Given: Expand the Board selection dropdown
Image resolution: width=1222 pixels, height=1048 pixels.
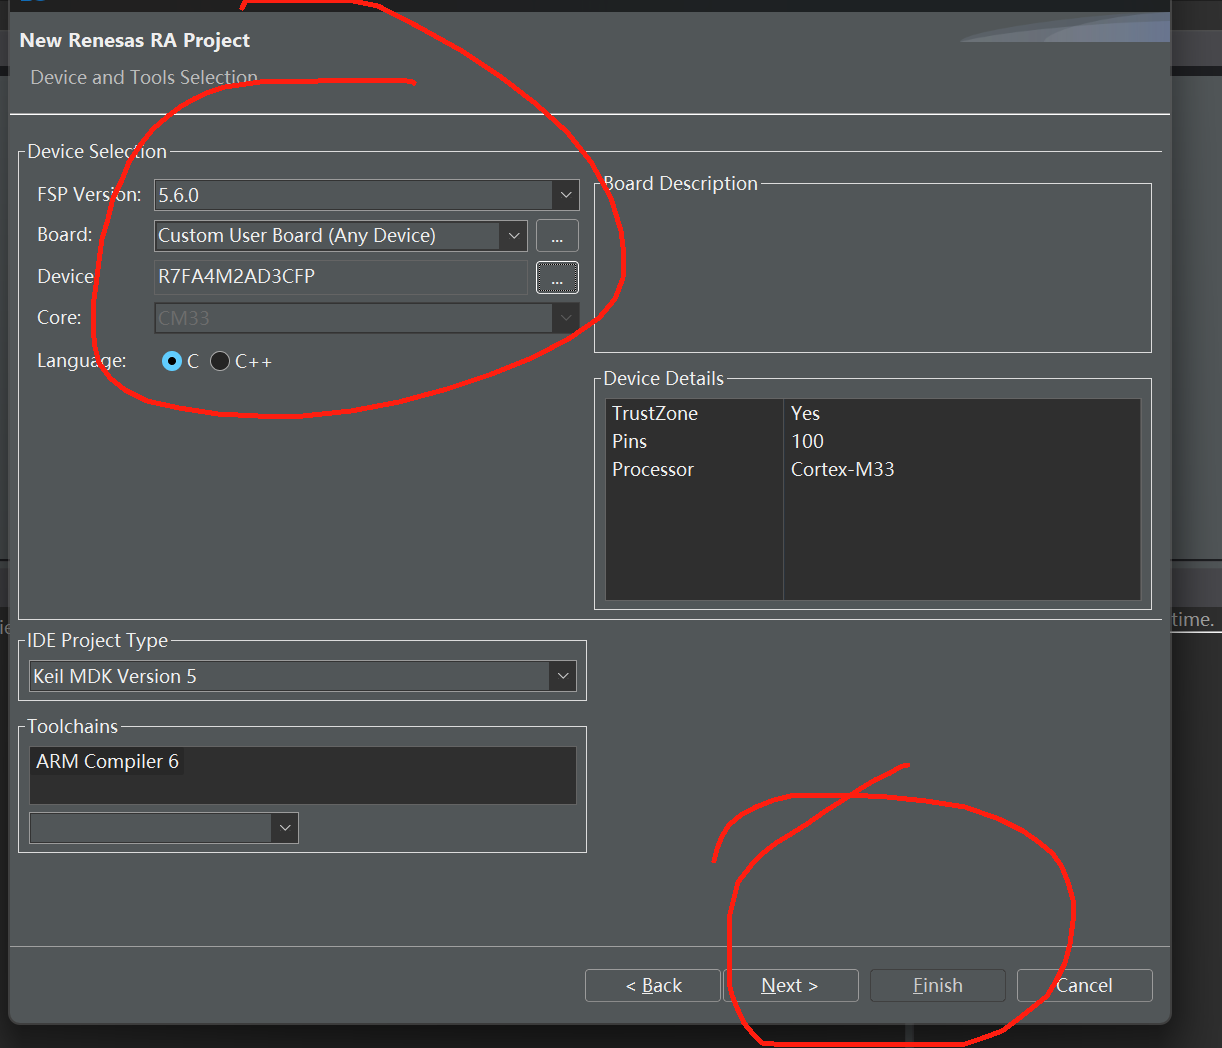Looking at the screenshot, I should 513,236.
